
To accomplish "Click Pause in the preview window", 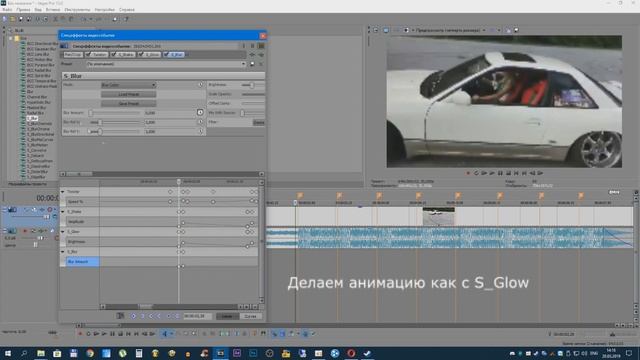I will (500, 173).
